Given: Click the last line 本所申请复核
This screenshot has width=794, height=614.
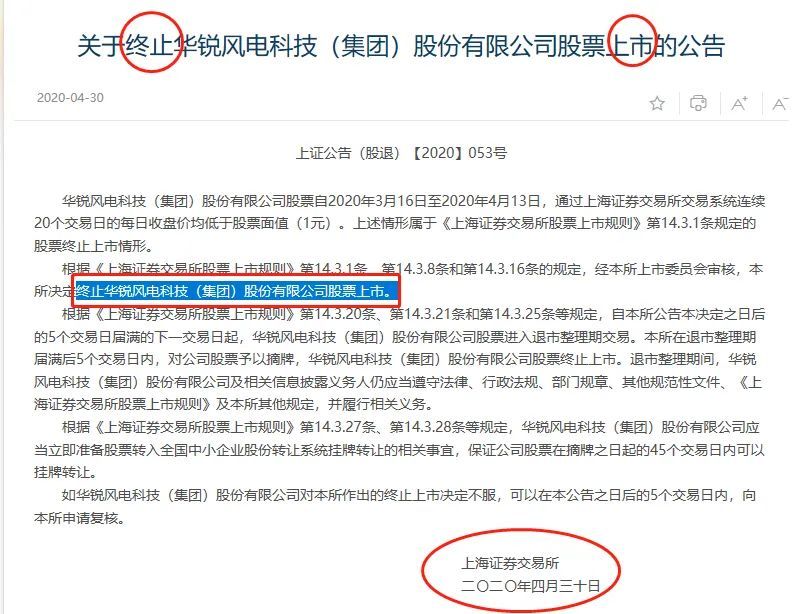Looking at the screenshot, I should [x=80, y=518].
